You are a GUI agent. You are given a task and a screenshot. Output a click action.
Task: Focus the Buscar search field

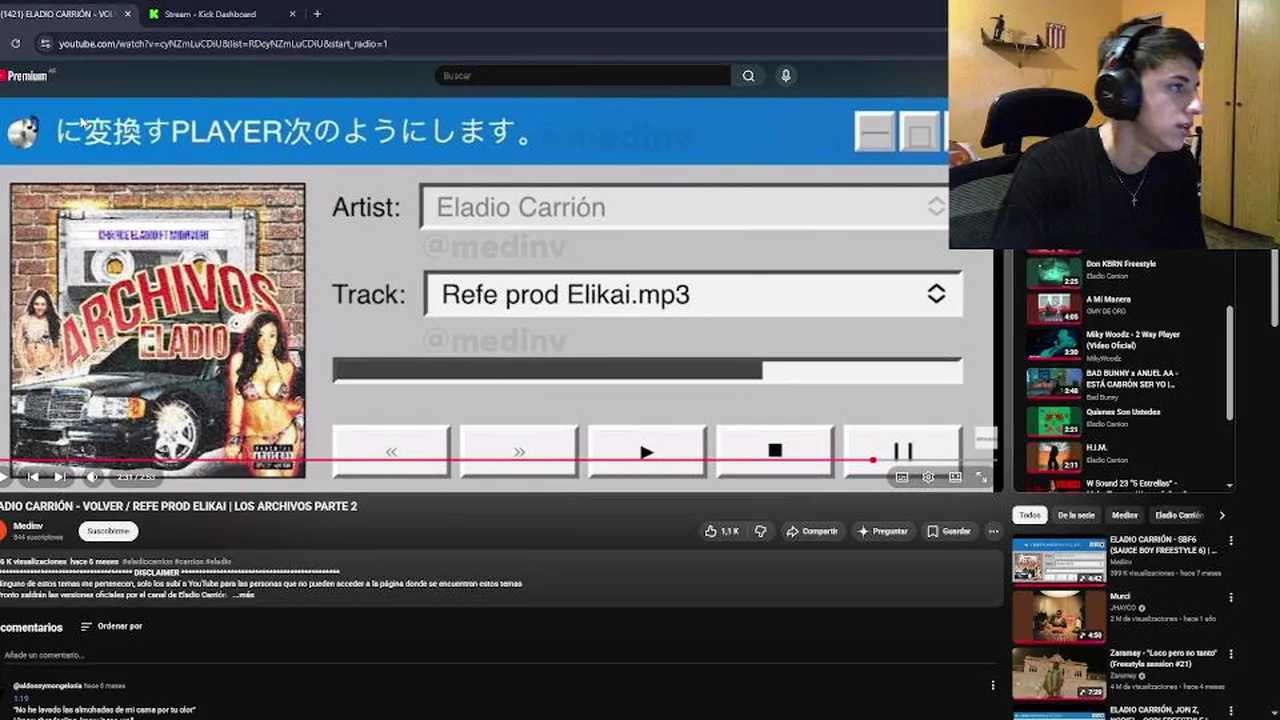click(x=583, y=76)
